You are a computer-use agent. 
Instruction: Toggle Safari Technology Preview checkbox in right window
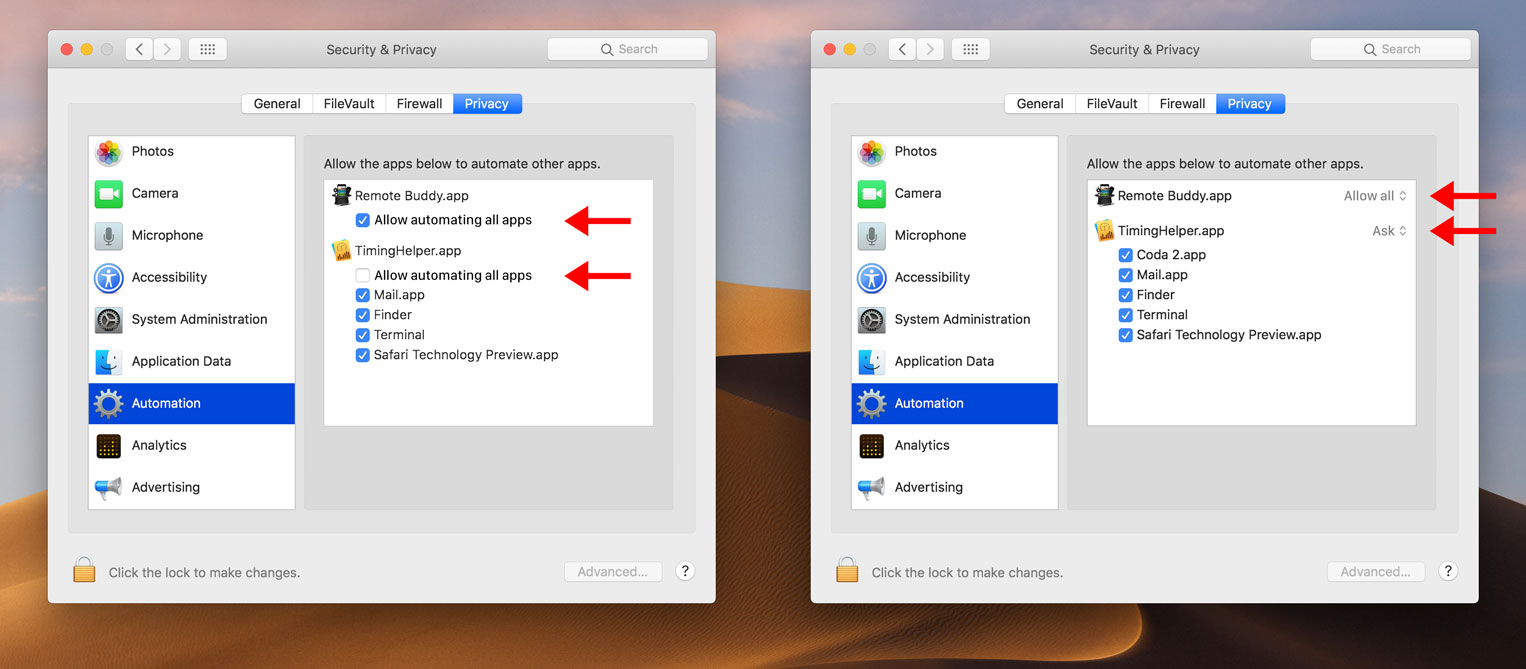tap(1126, 335)
